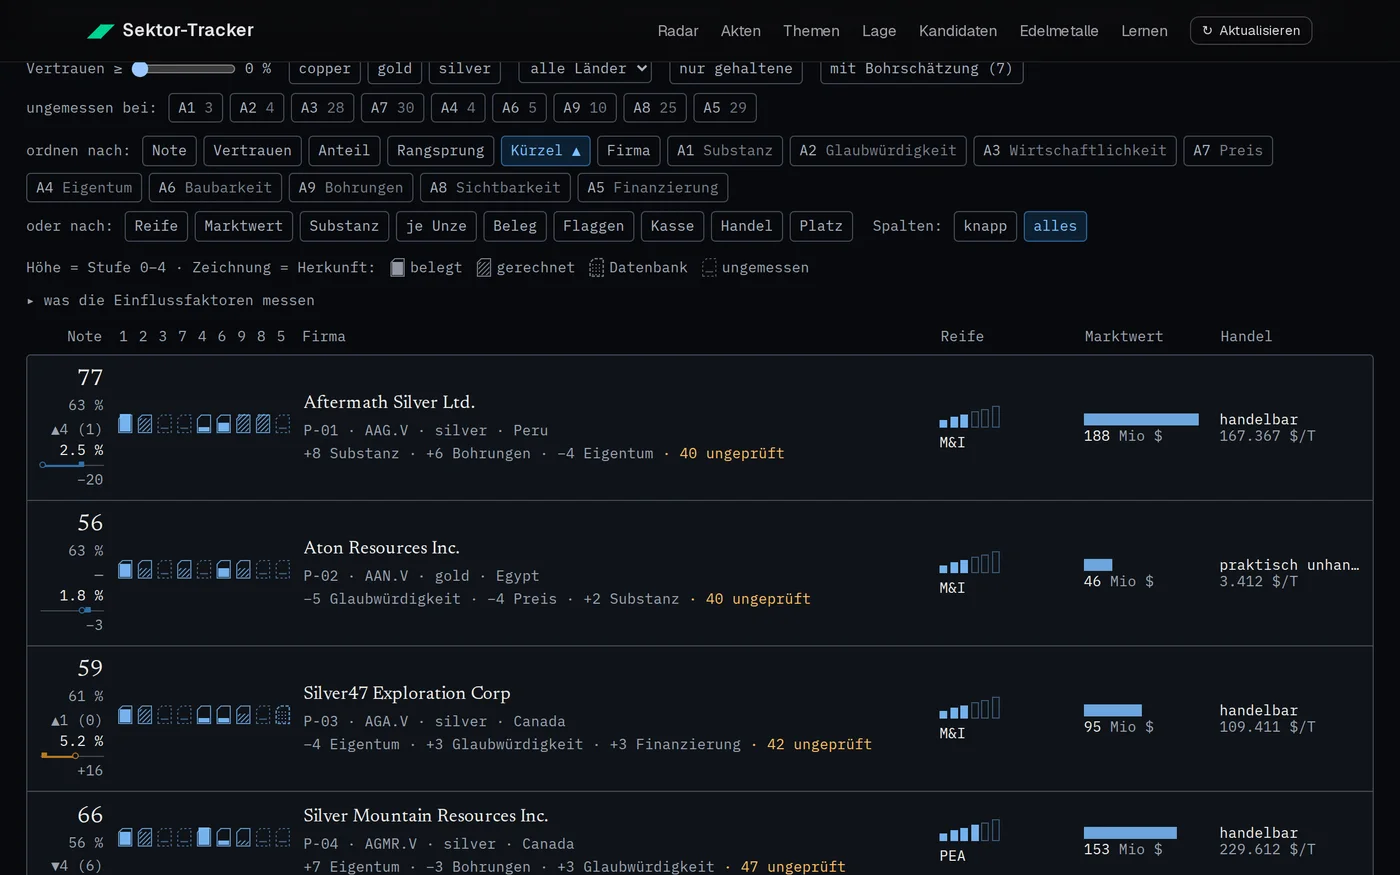Adjust the Vertrauen confidence slider
Image resolution: width=1400 pixels, height=875 pixels.
pyautogui.click(x=183, y=69)
